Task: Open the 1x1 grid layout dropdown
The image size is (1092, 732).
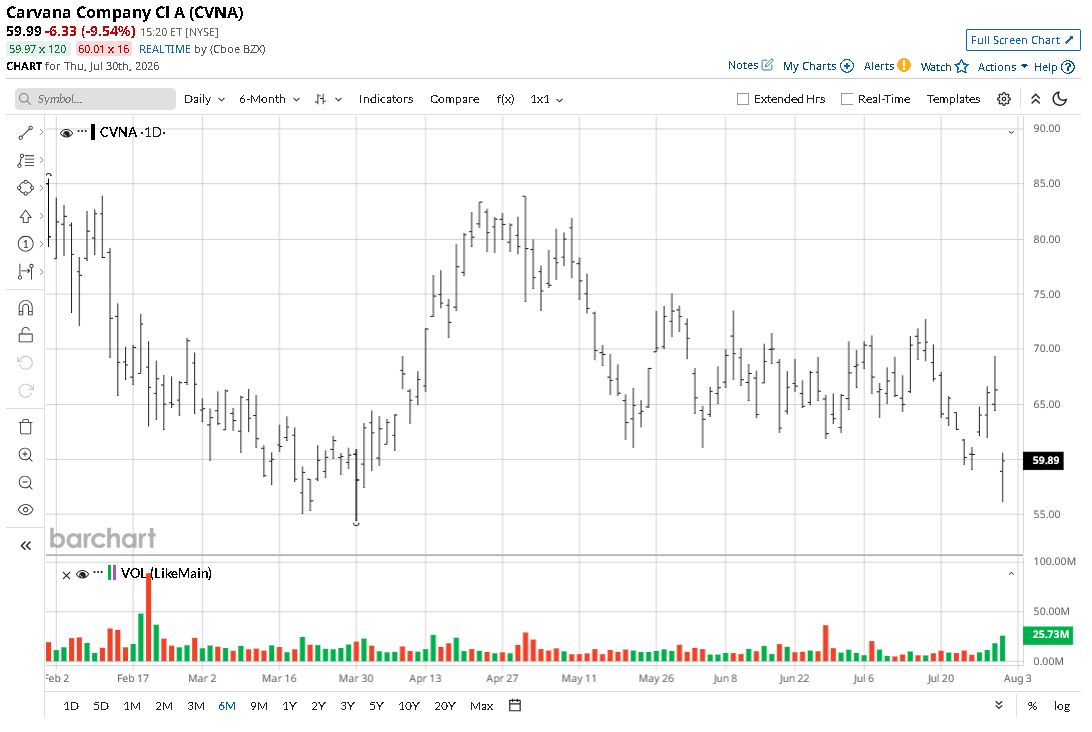Action: click(x=546, y=99)
